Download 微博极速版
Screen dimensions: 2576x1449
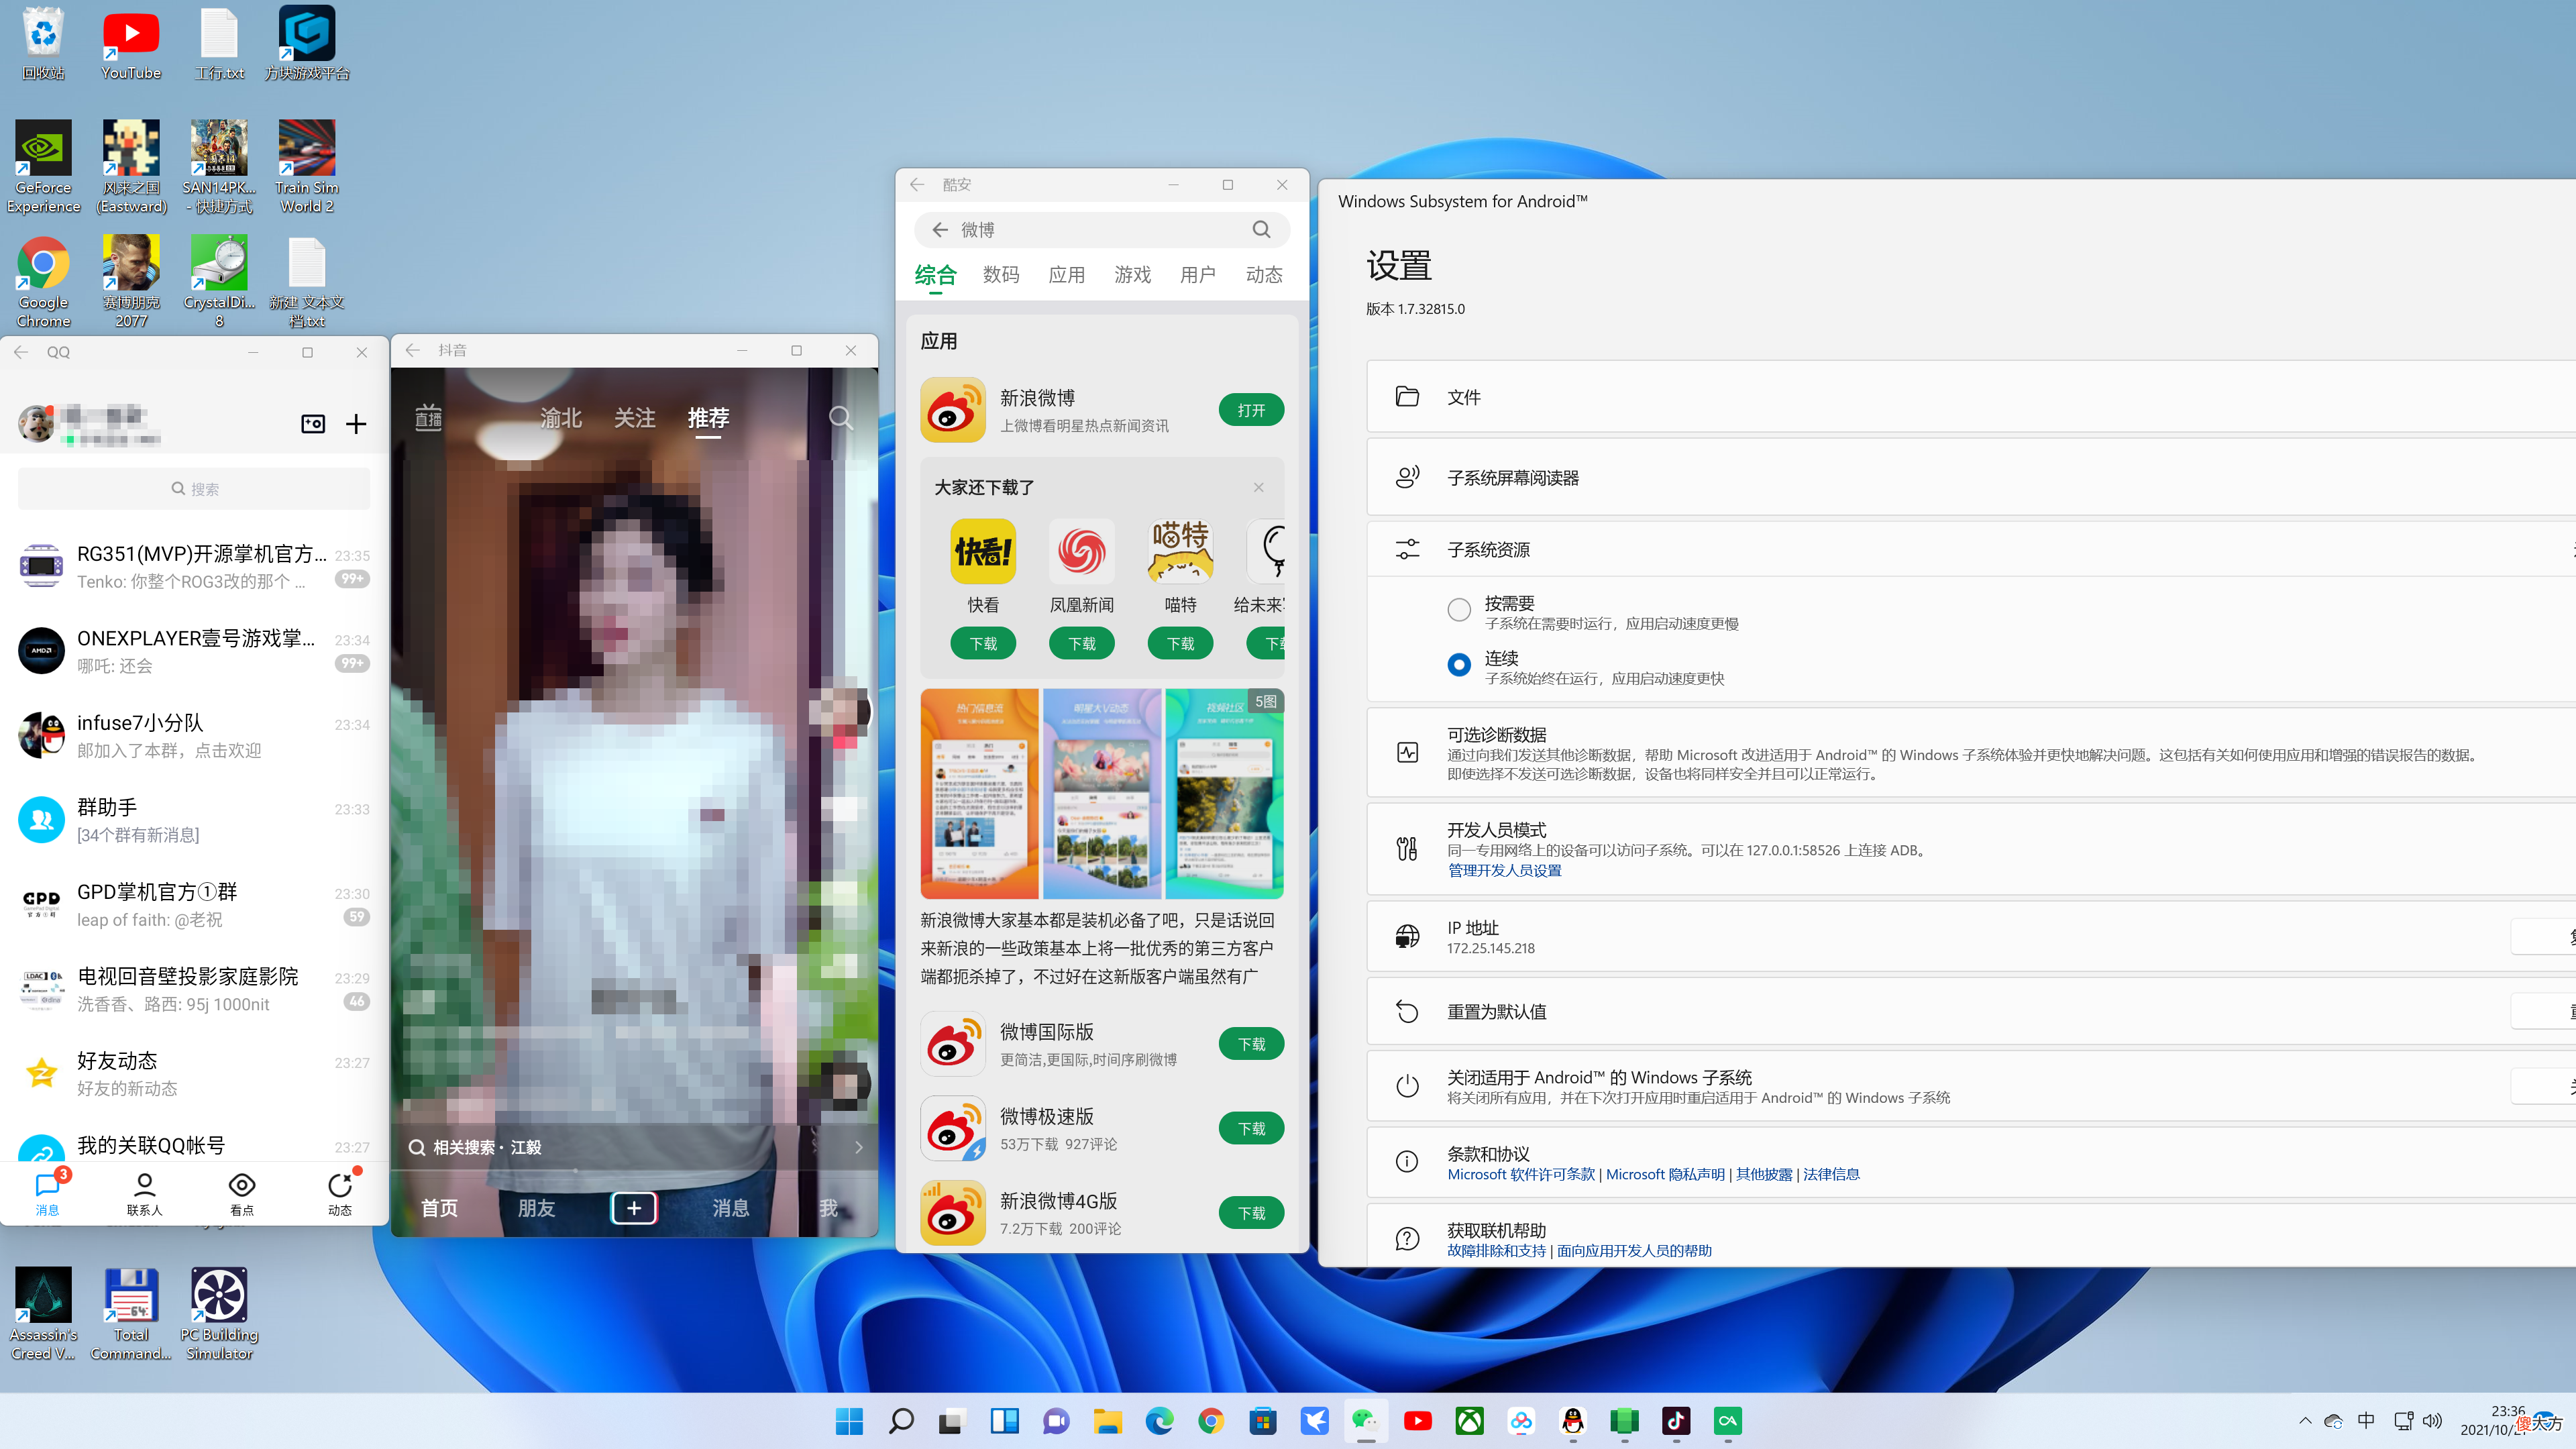tap(1251, 1128)
